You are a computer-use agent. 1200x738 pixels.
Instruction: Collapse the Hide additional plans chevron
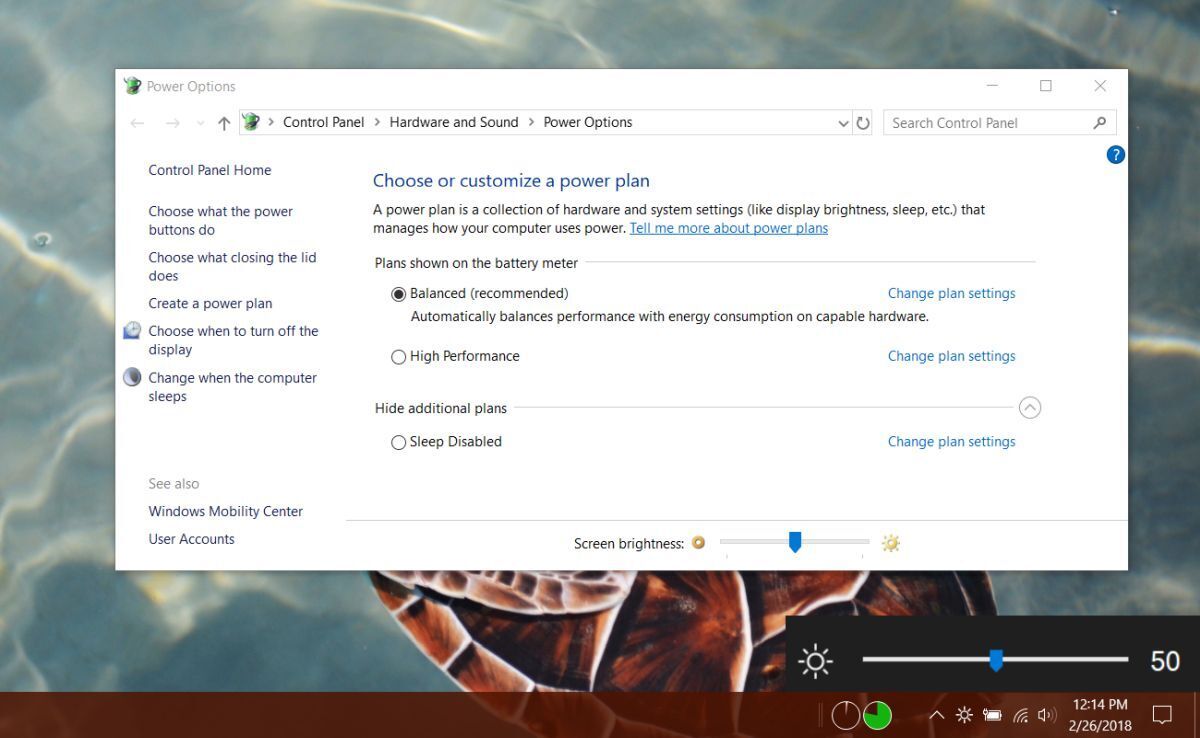tap(1030, 408)
